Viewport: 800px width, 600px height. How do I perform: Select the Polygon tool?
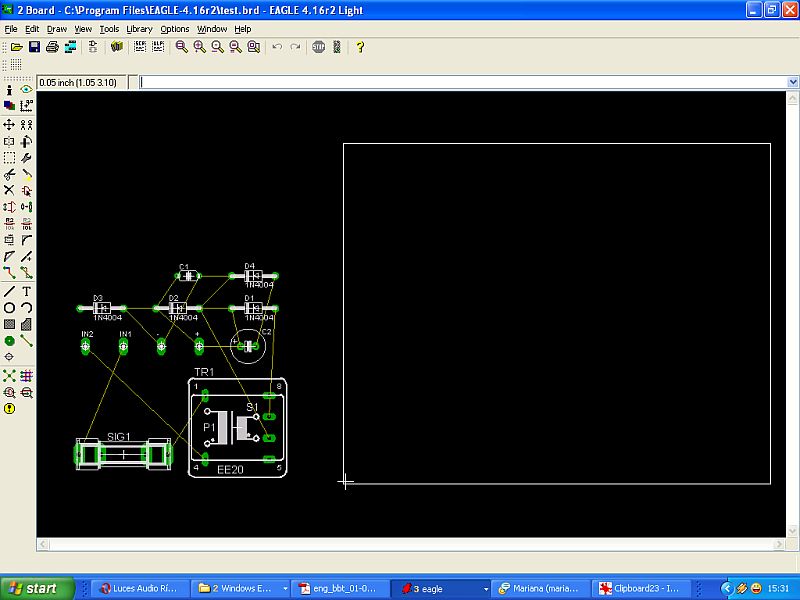(x=27, y=324)
